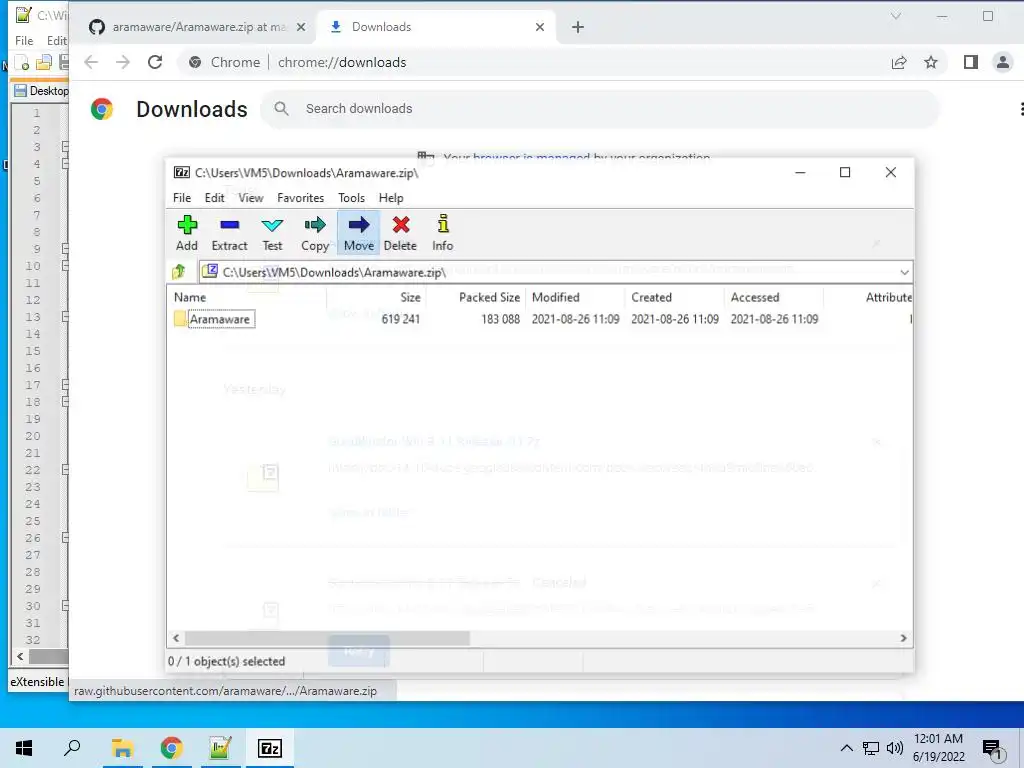
Task: Sort by the Modified column header
Action: point(575,297)
